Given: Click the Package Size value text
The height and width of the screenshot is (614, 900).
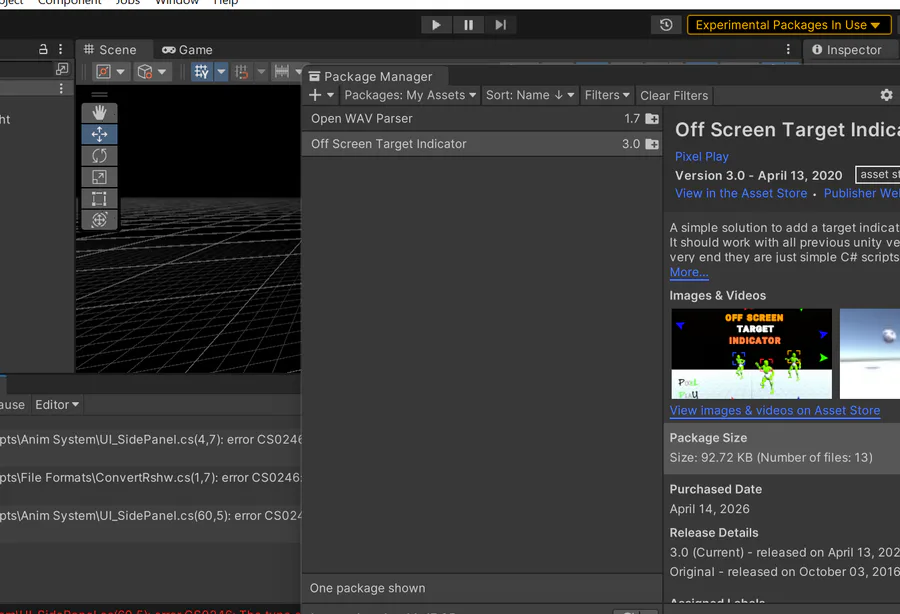Looking at the screenshot, I should point(771,458).
